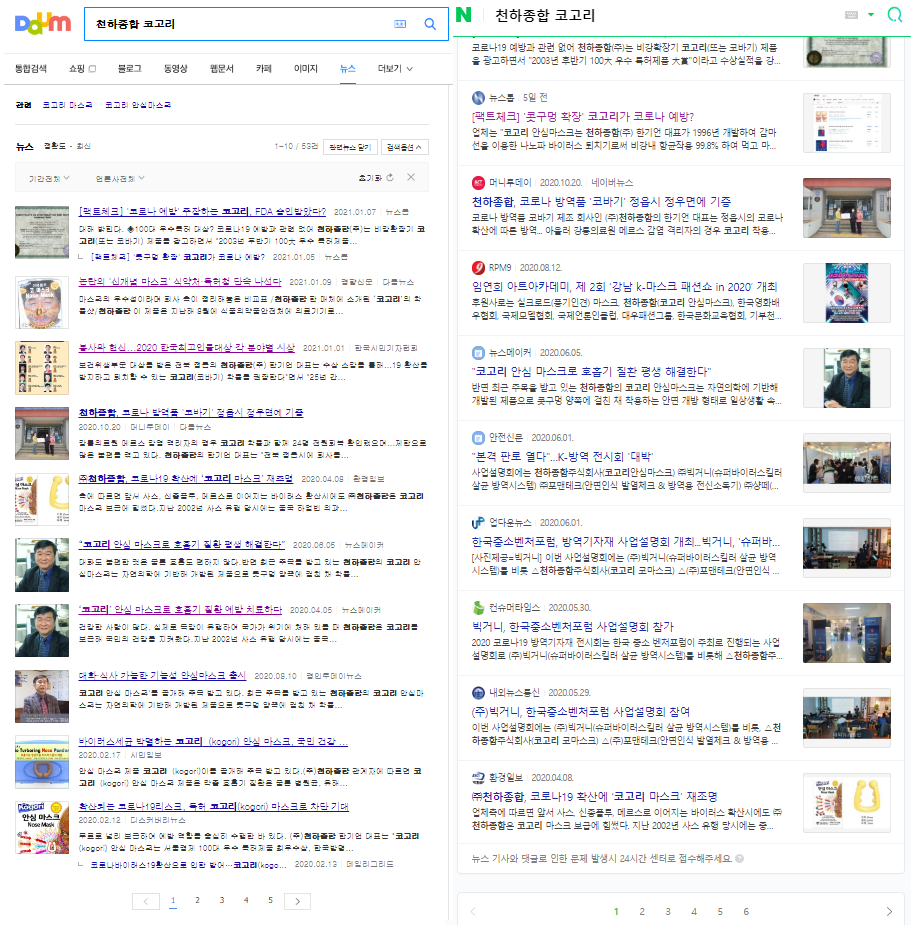Click the small shopping icon beside 쇼핑 tab

[x=92, y=69]
